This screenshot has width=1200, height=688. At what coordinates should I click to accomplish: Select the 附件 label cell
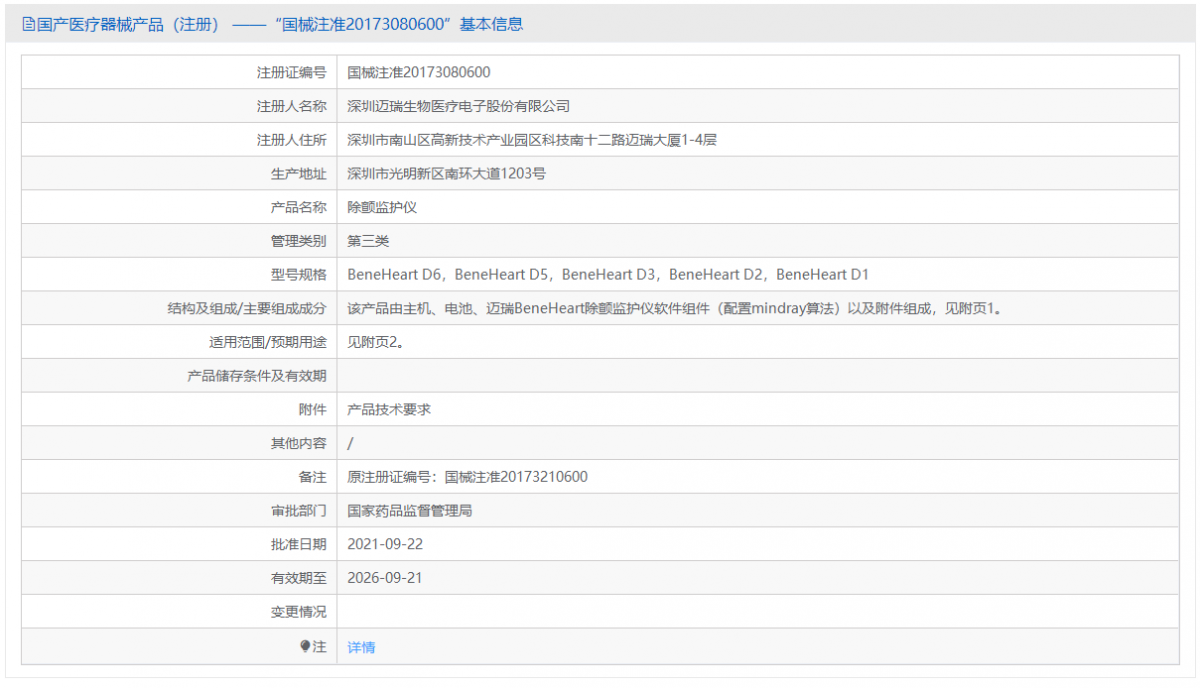point(180,410)
